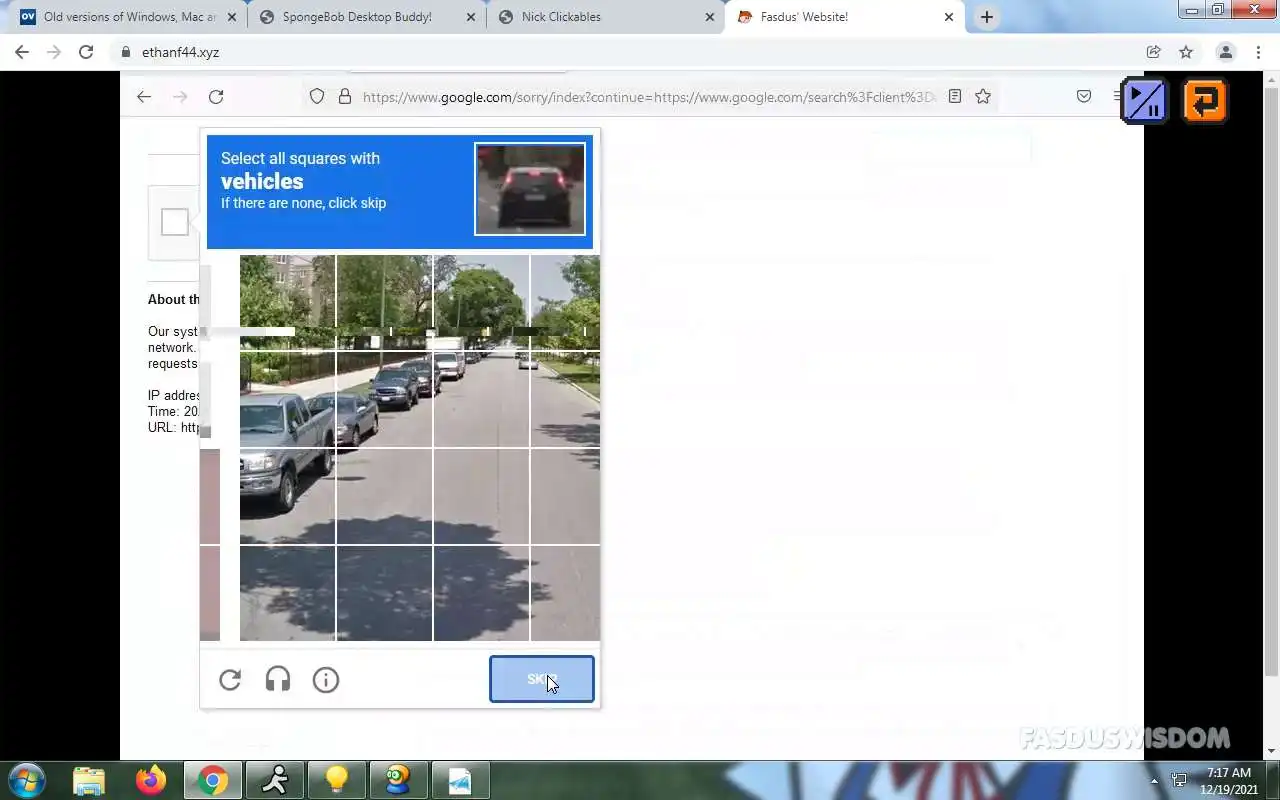Open the Windows Start menu orb
The image size is (1280, 800).
pyautogui.click(x=27, y=780)
